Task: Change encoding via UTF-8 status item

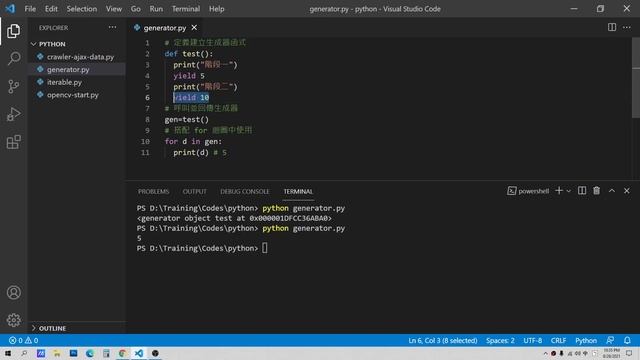Action: coord(533,340)
